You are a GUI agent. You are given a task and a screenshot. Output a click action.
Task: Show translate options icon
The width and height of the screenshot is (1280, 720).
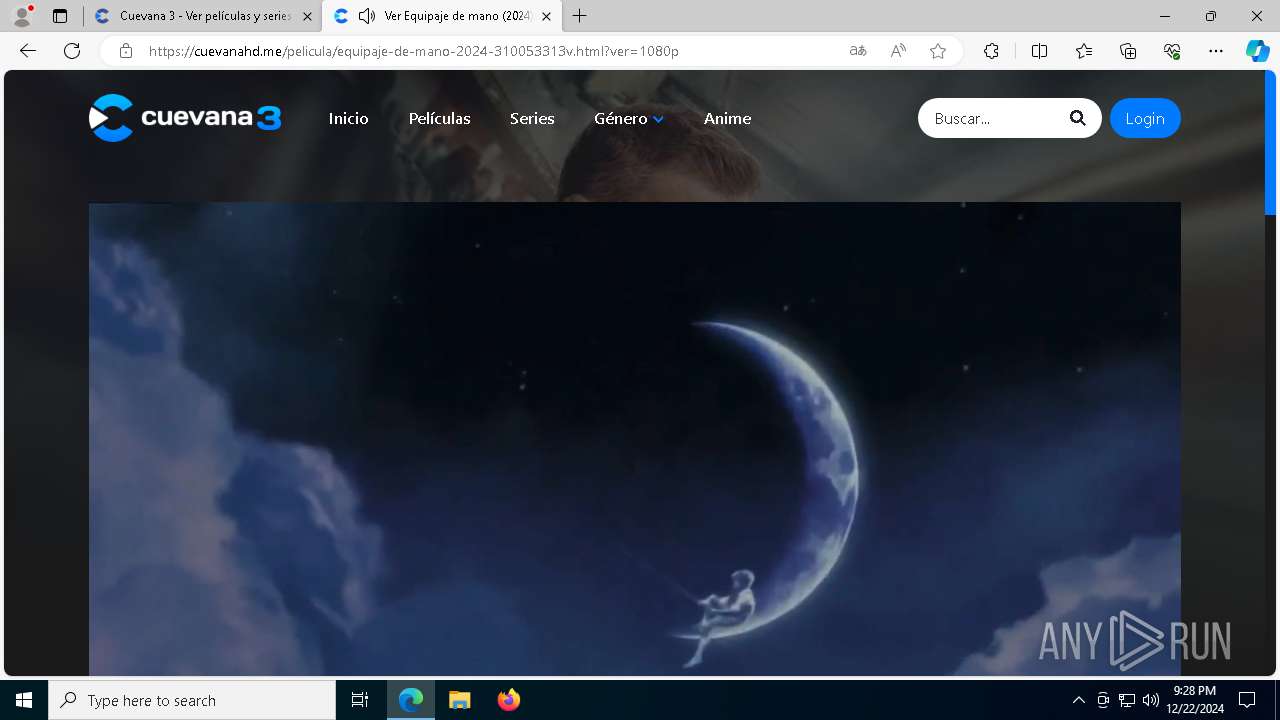click(x=858, y=51)
